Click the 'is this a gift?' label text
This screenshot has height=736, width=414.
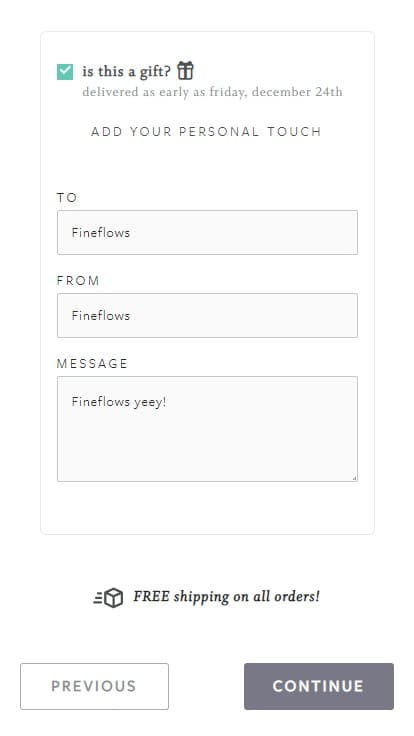(126, 71)
